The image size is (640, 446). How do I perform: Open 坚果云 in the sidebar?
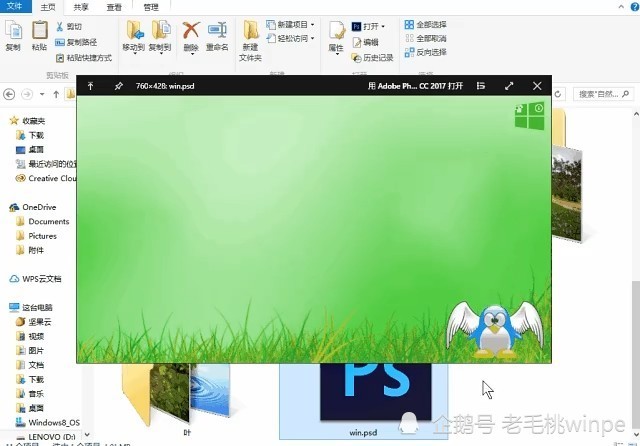pos(34,322)
